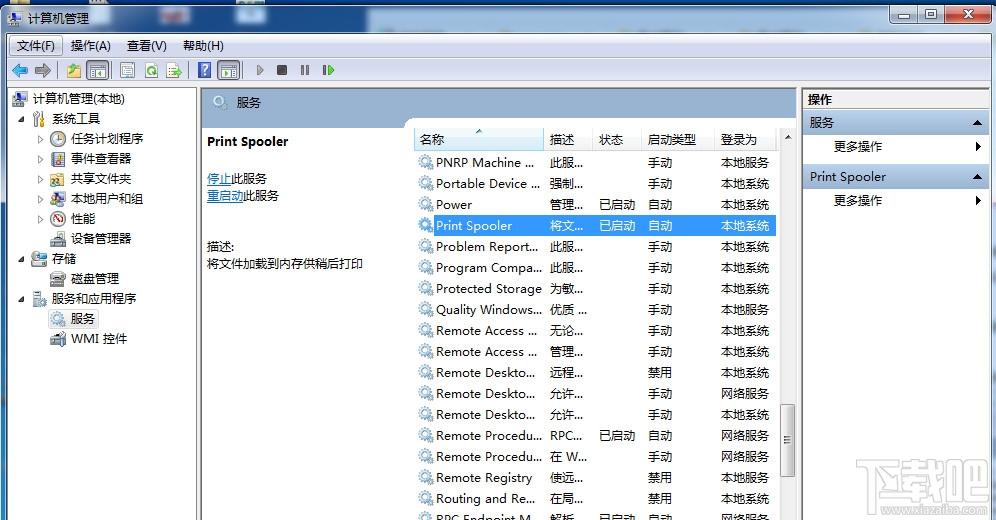Sort by the 名称 column header

478,140
